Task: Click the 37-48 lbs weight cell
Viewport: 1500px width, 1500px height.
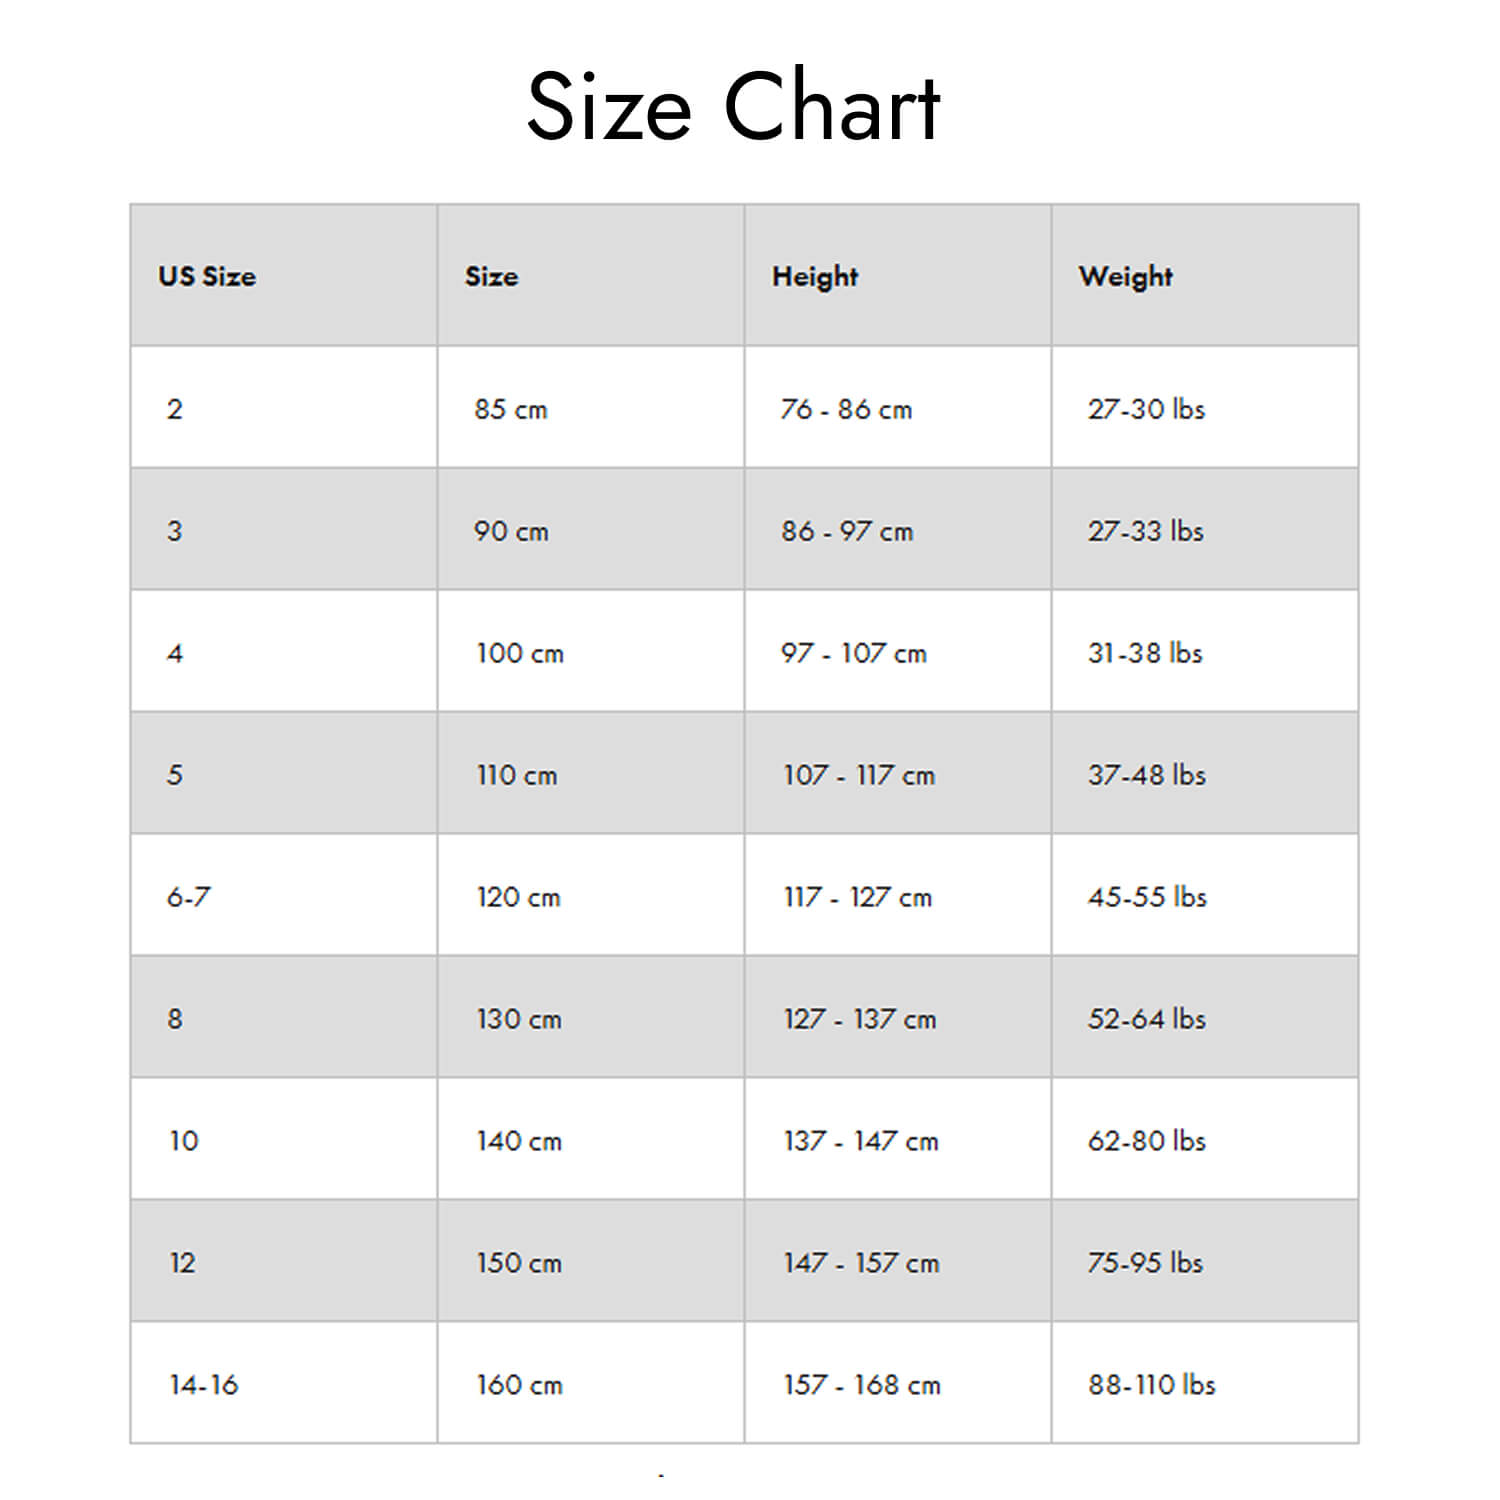Action: coord(1205,774)
